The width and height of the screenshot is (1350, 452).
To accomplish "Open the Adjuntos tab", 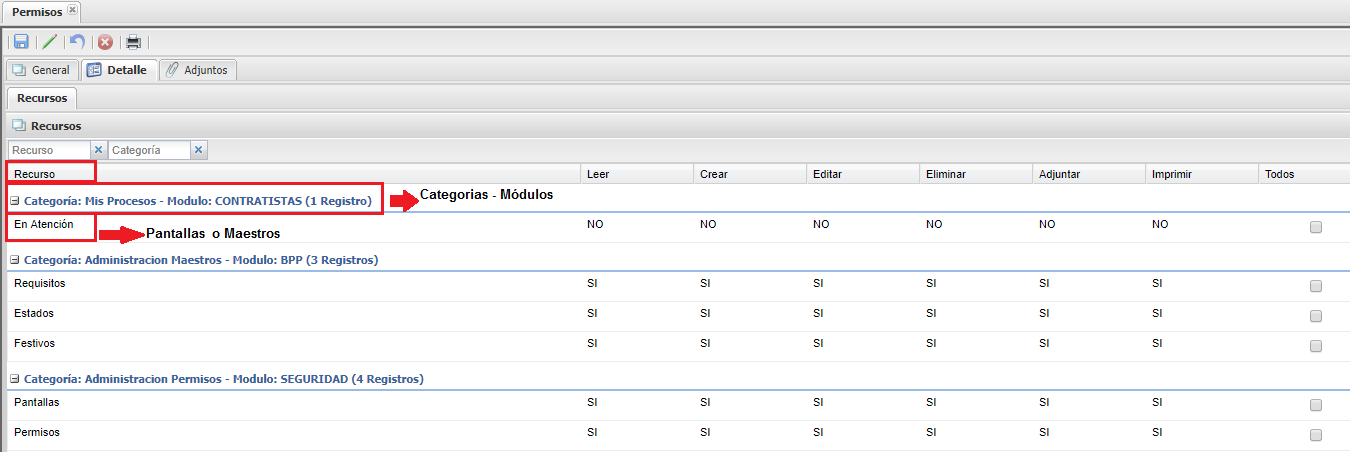I will [x=198, y=71].
